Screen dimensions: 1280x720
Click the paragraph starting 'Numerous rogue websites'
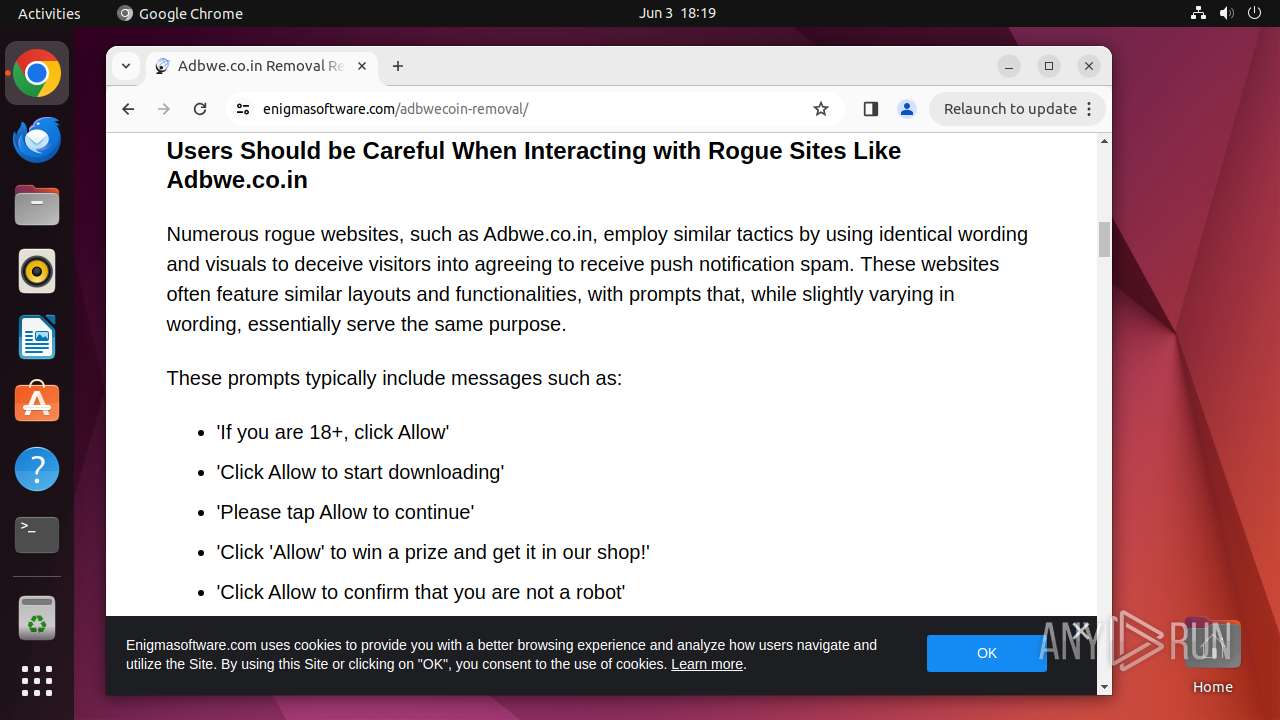[597, 279]
